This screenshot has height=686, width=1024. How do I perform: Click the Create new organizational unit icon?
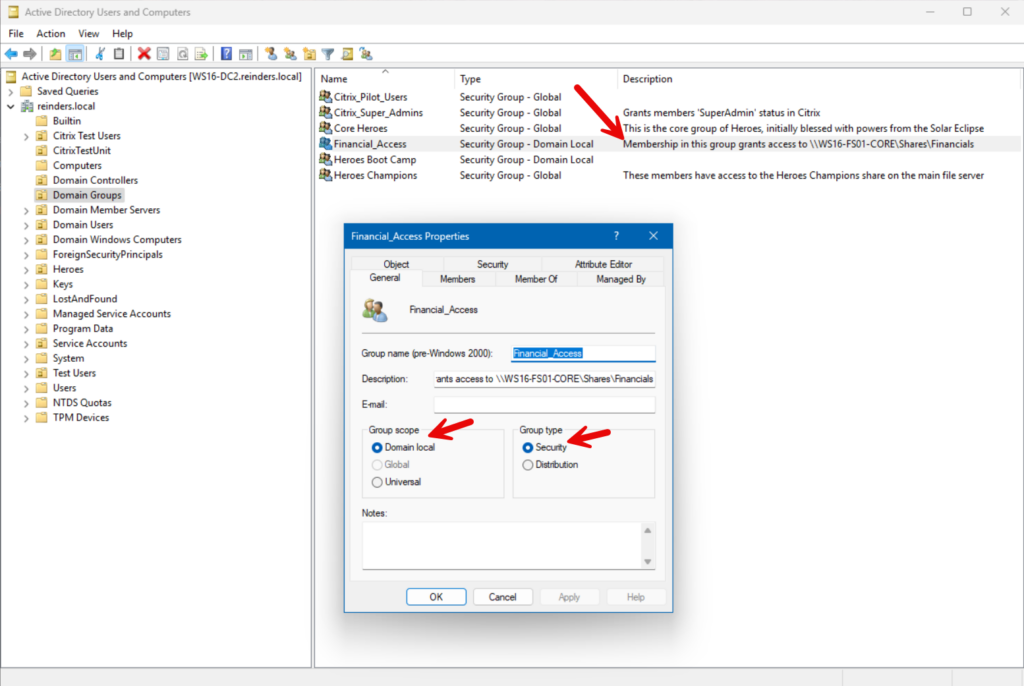(x=309, y=54)
